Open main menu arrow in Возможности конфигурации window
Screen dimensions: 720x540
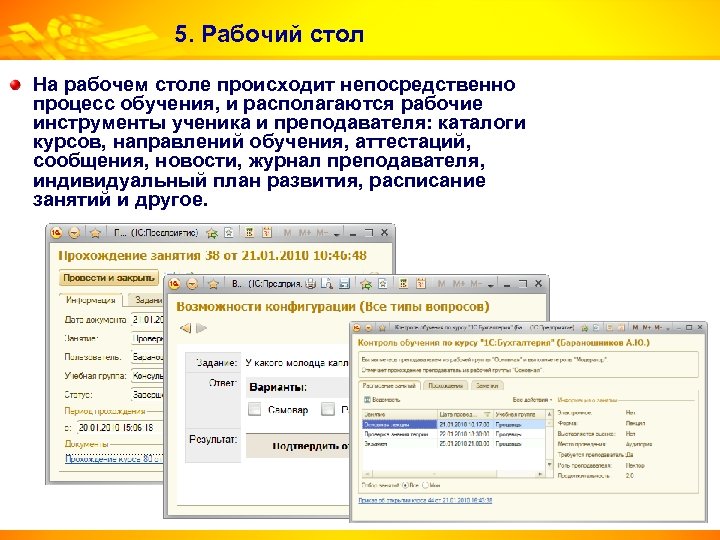coord(192,284)
